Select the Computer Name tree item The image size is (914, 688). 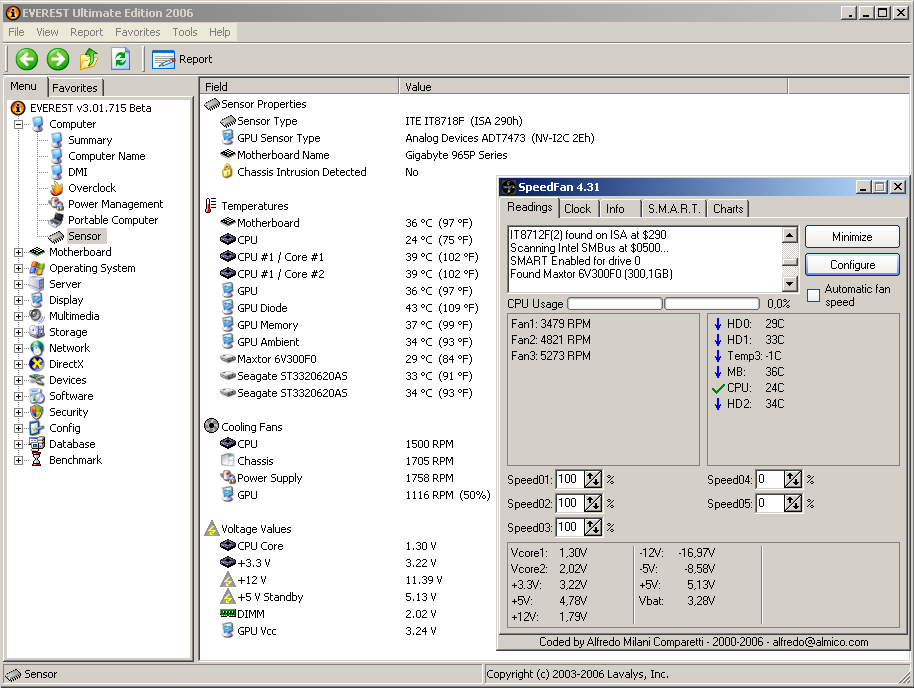click(107, 156)
